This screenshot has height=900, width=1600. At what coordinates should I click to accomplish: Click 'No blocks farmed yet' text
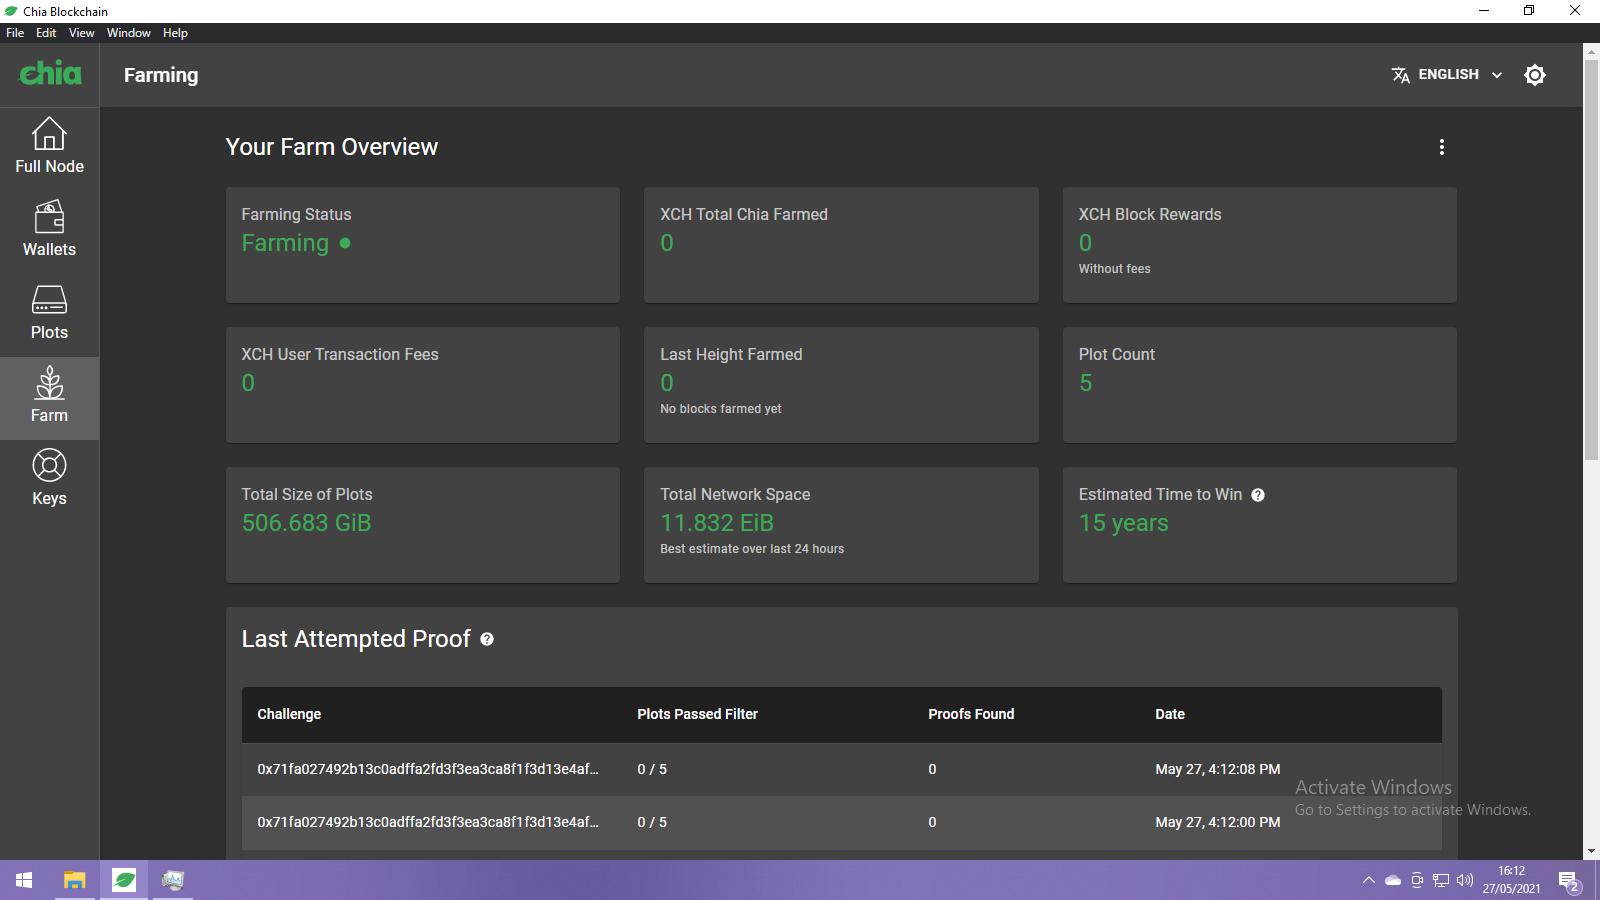coord(720,409)
